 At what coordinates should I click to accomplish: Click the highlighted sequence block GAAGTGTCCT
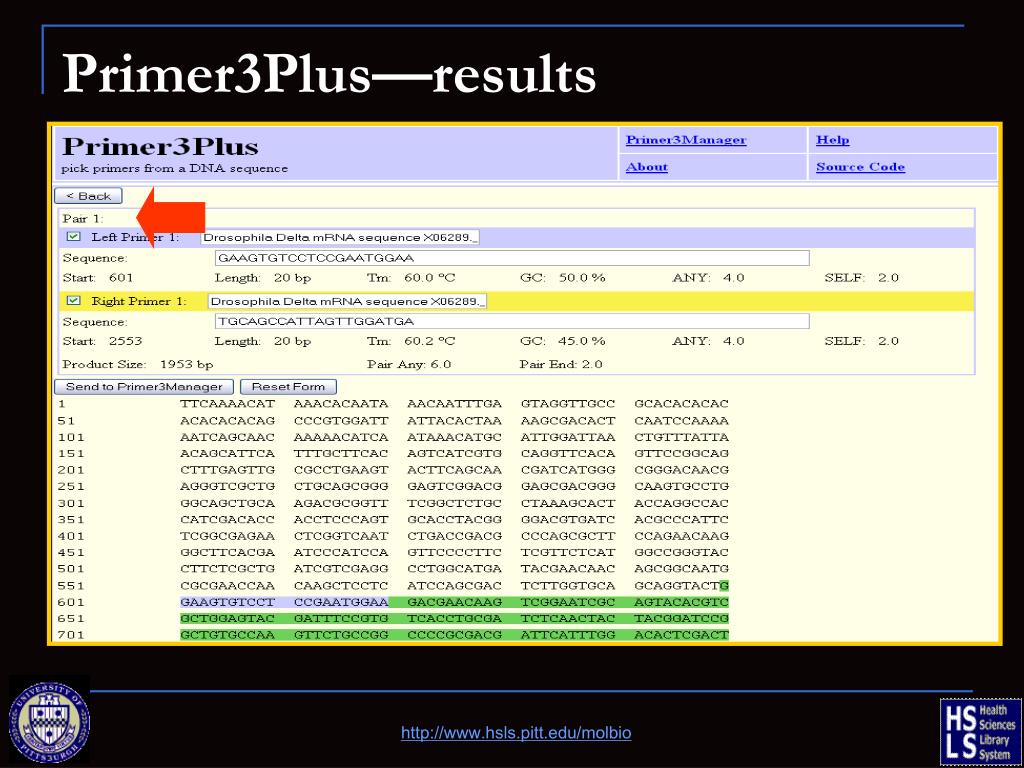click(x=227, y=602)
